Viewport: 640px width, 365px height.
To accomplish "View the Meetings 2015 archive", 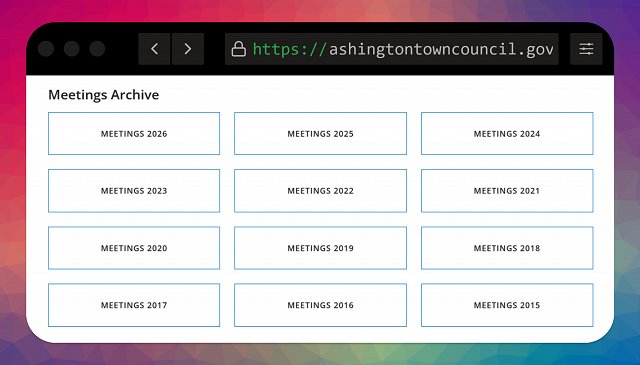I will tap(507, 305).
